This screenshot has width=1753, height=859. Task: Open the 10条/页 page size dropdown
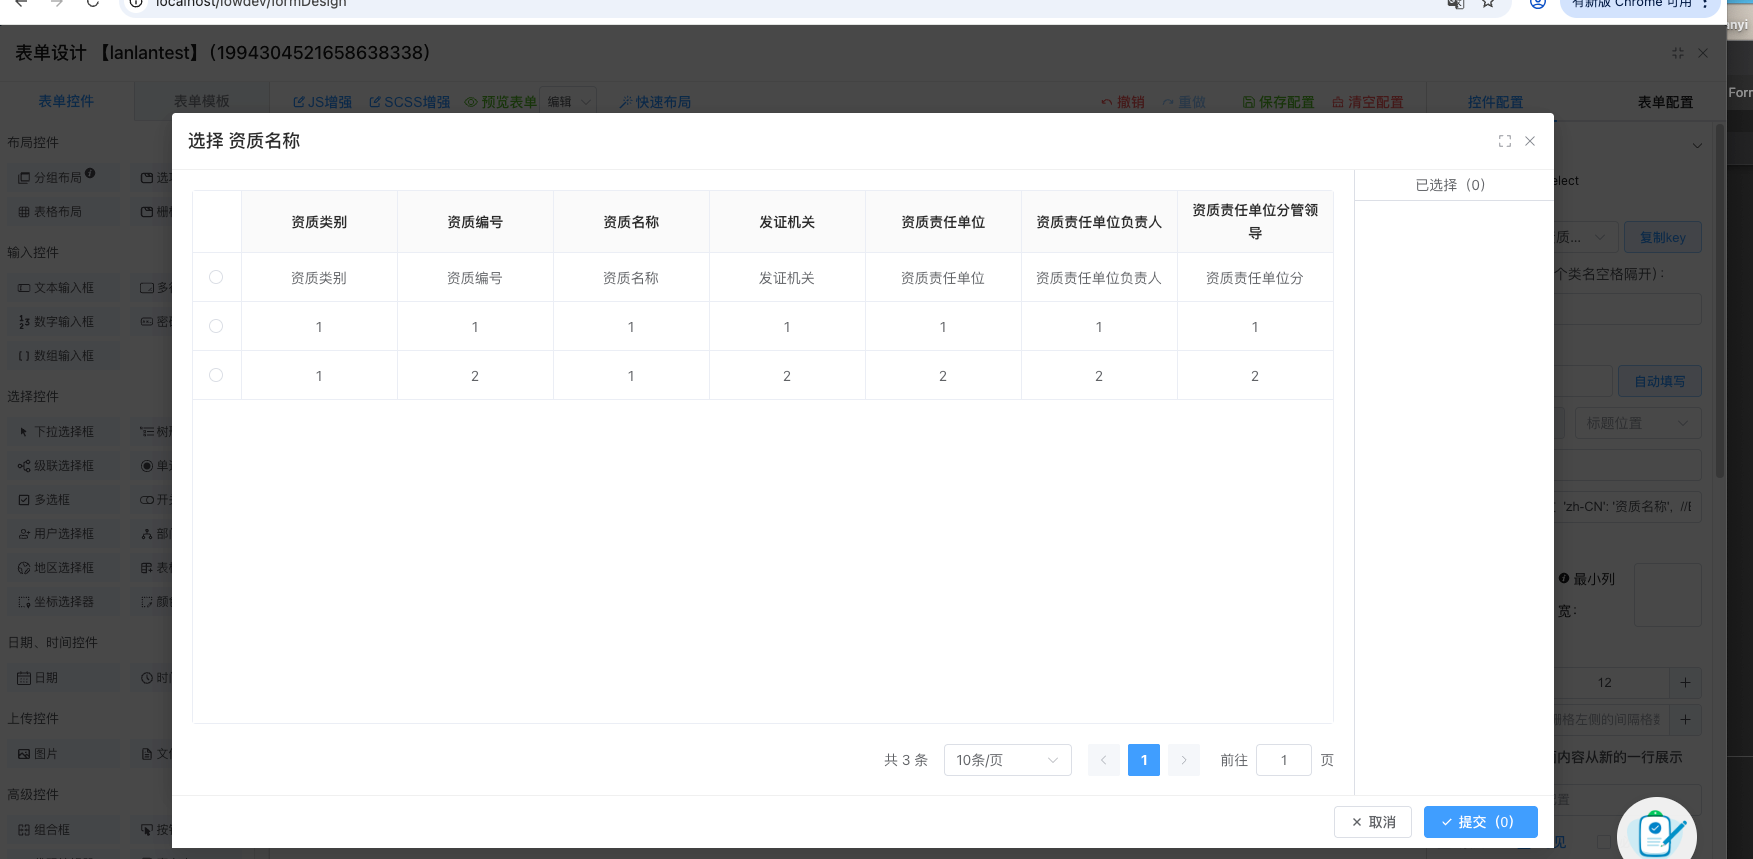(x=1007, y=760)
